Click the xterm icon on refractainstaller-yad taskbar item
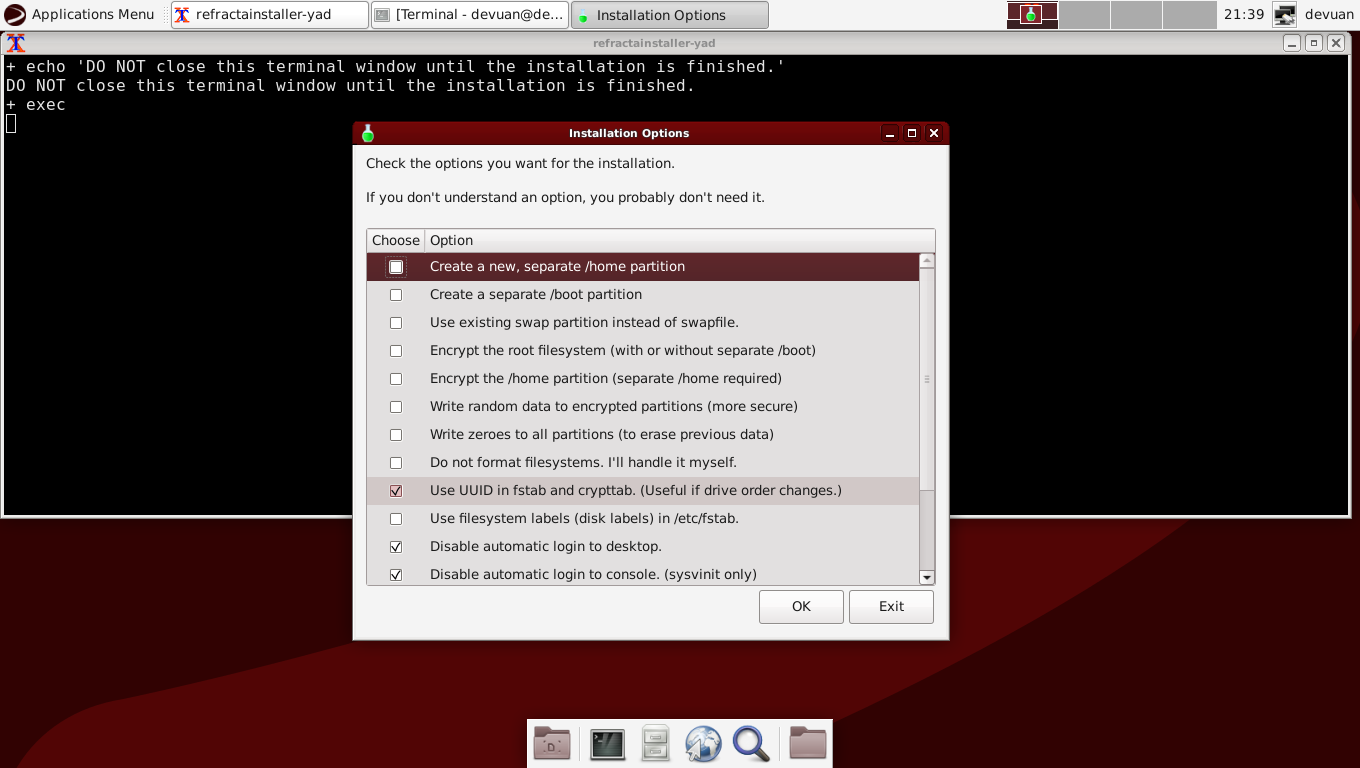This screenshot has height=768, width=1360. coord(182,15)
